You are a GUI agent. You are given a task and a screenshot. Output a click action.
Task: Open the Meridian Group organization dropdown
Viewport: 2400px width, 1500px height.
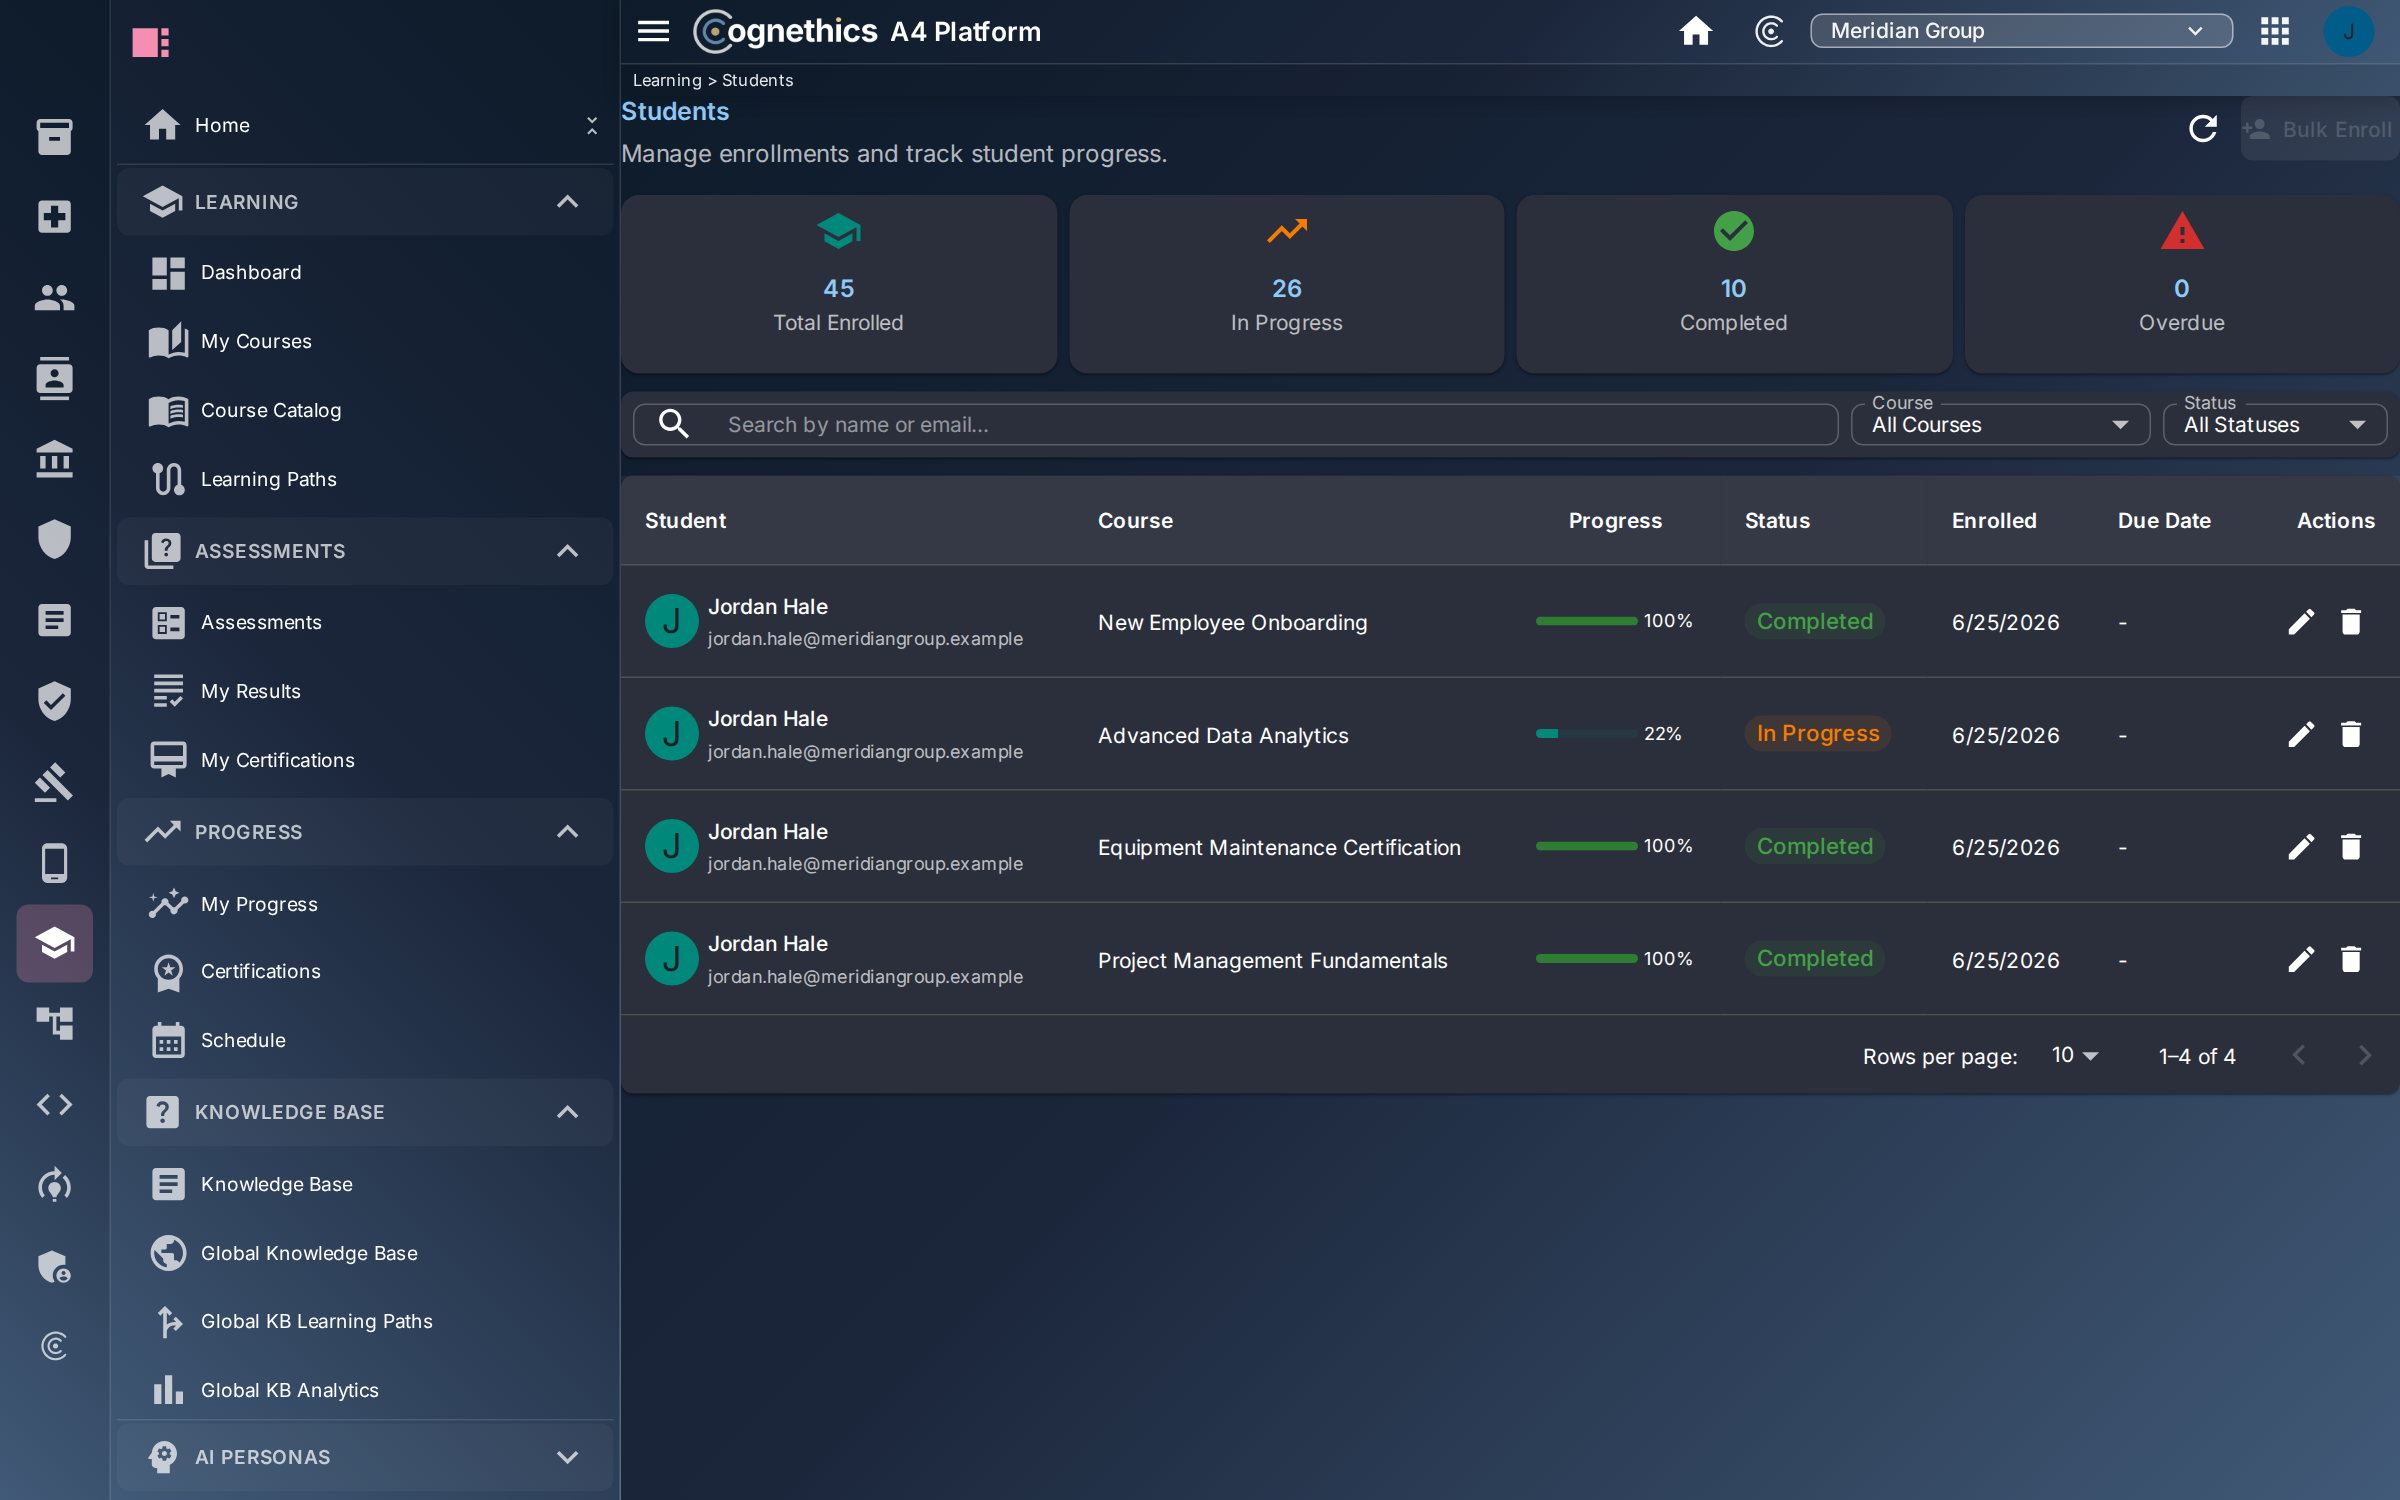click(x=2020, y=31)
